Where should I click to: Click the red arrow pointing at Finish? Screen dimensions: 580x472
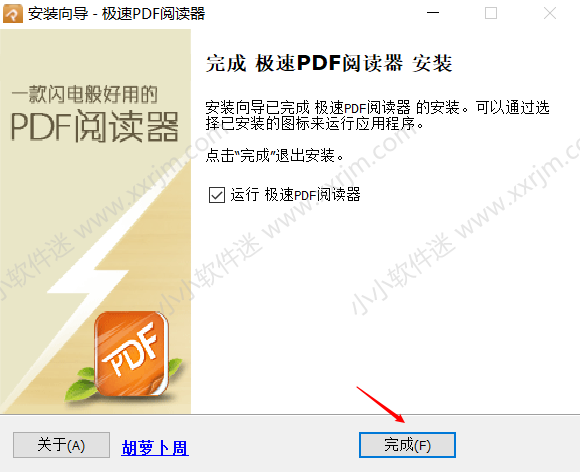[381, 405]
